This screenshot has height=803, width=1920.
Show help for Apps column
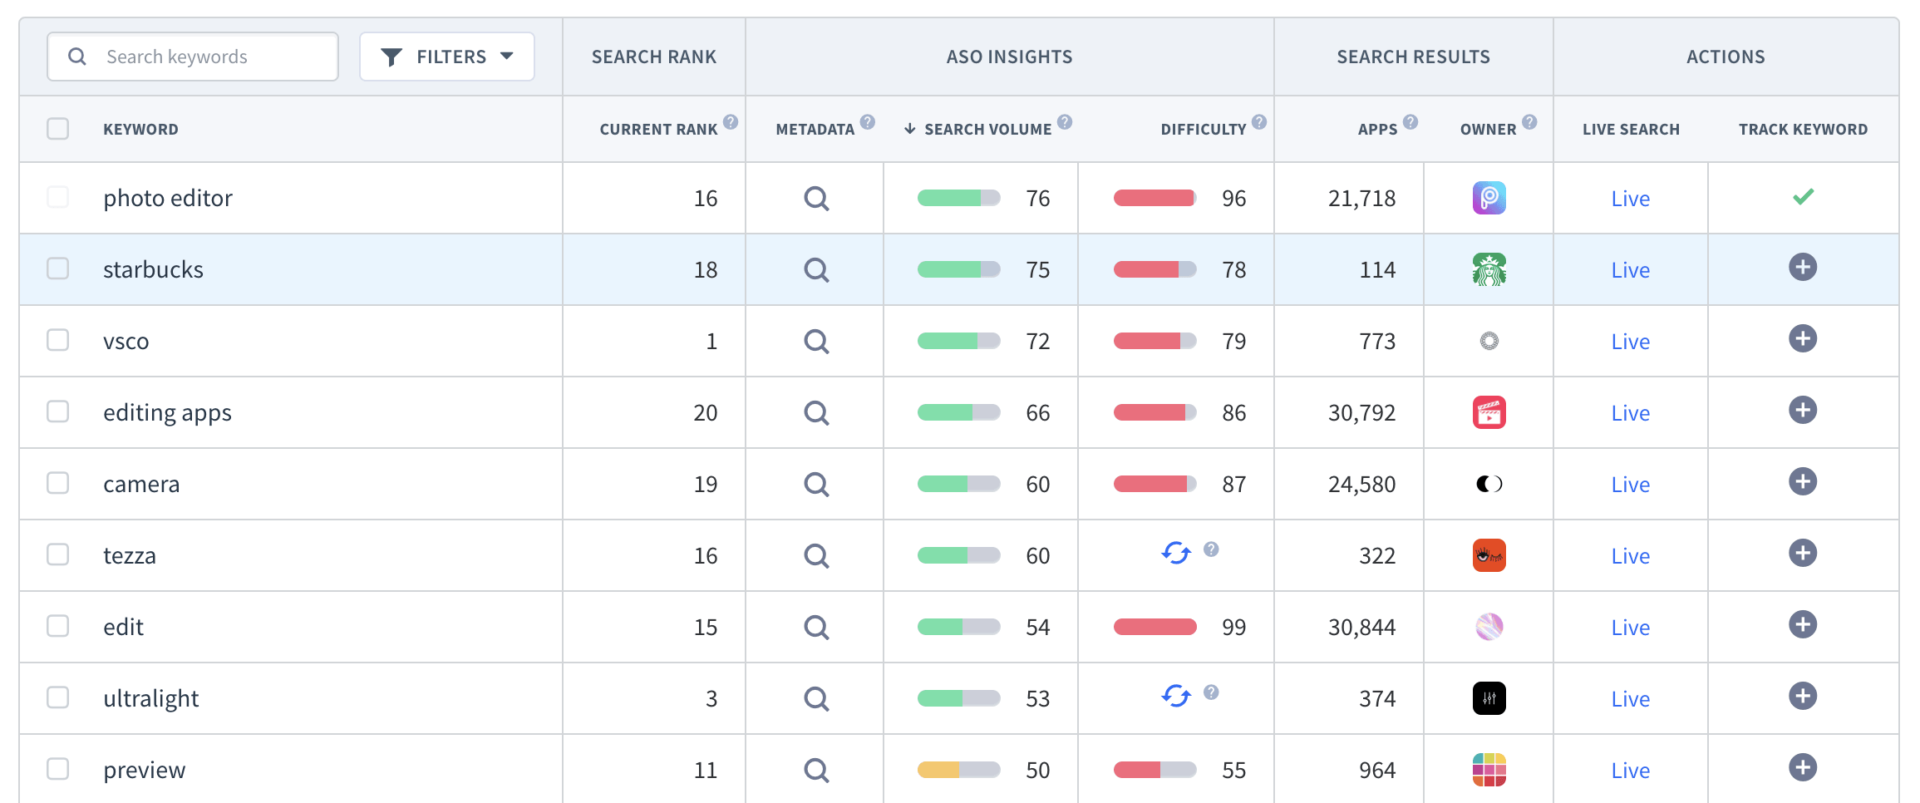click(x=1410, y=122)
